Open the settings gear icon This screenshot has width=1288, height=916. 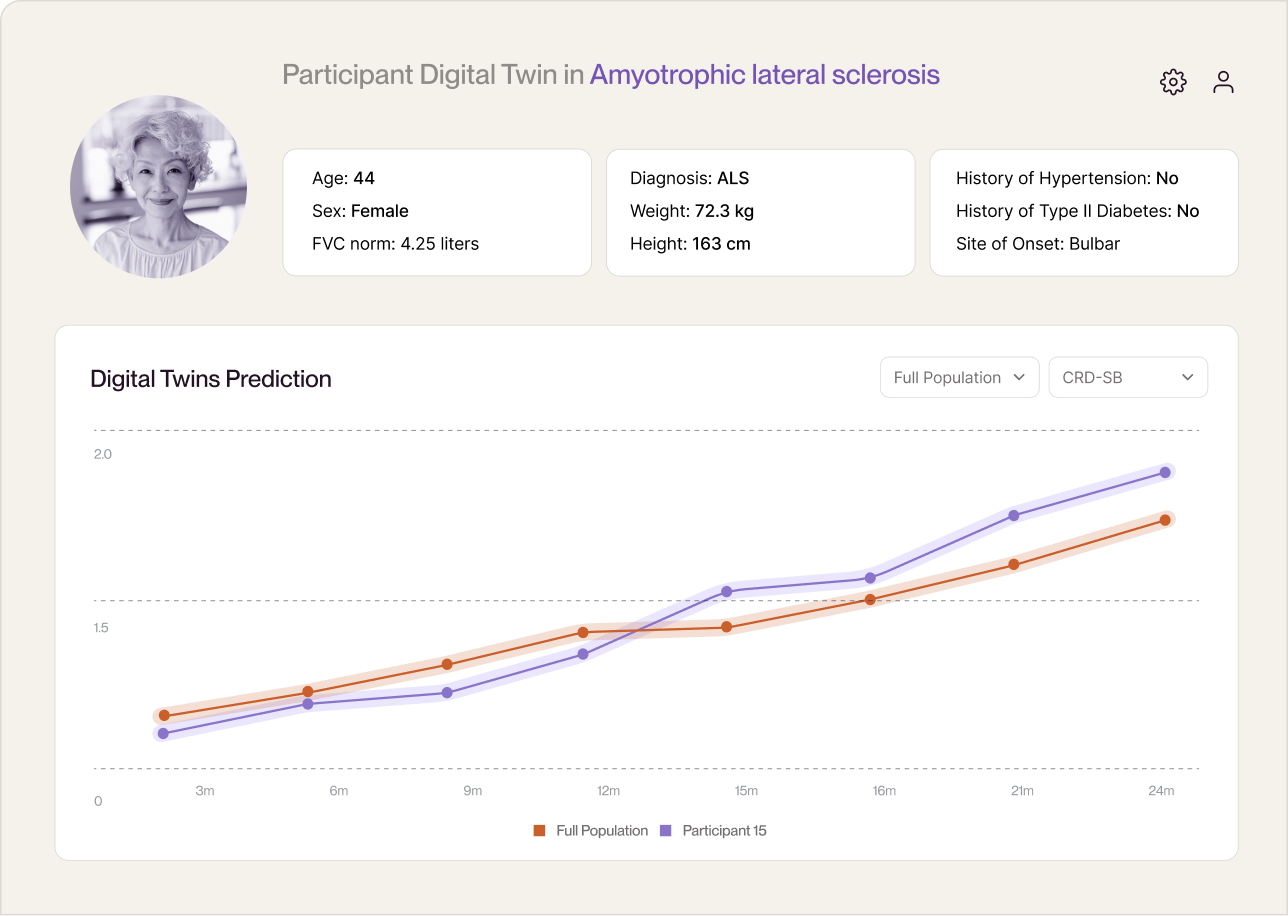point(1173,82)
